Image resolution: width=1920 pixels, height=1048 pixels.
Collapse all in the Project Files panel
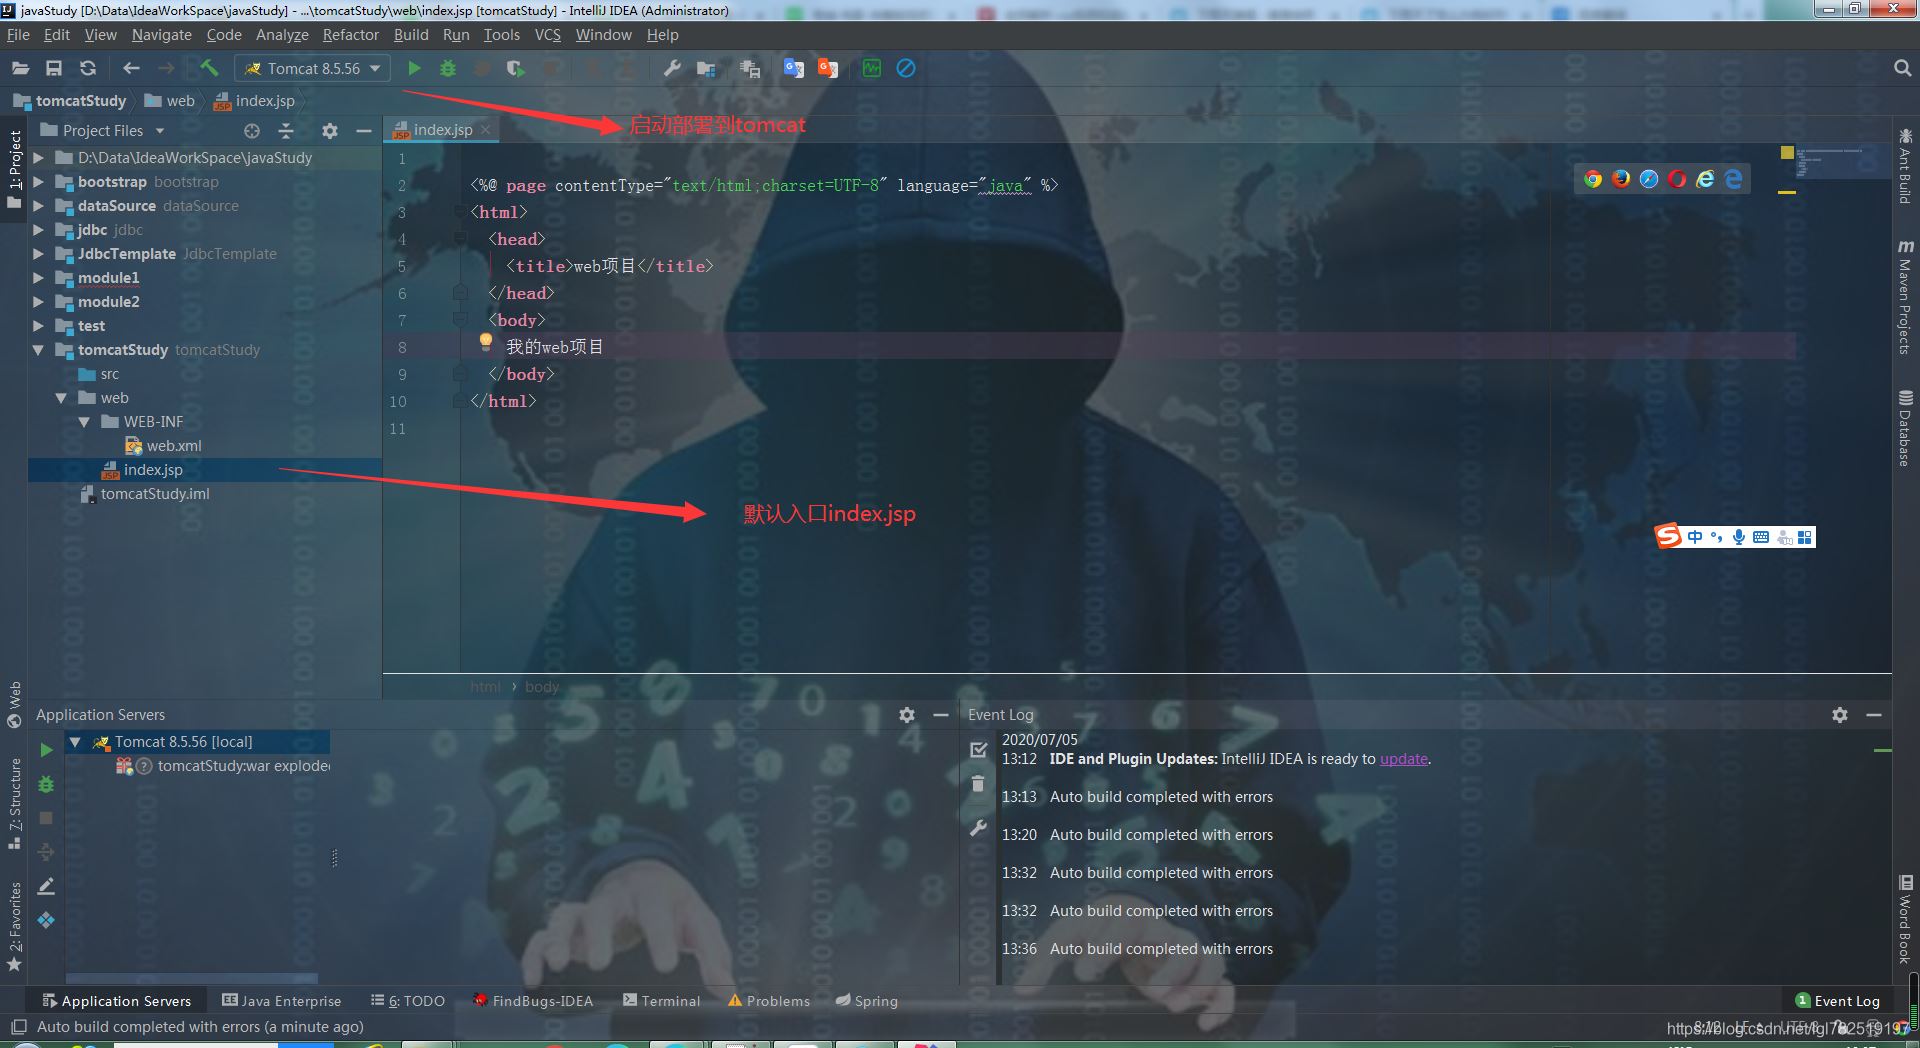(x=286, y=131)
